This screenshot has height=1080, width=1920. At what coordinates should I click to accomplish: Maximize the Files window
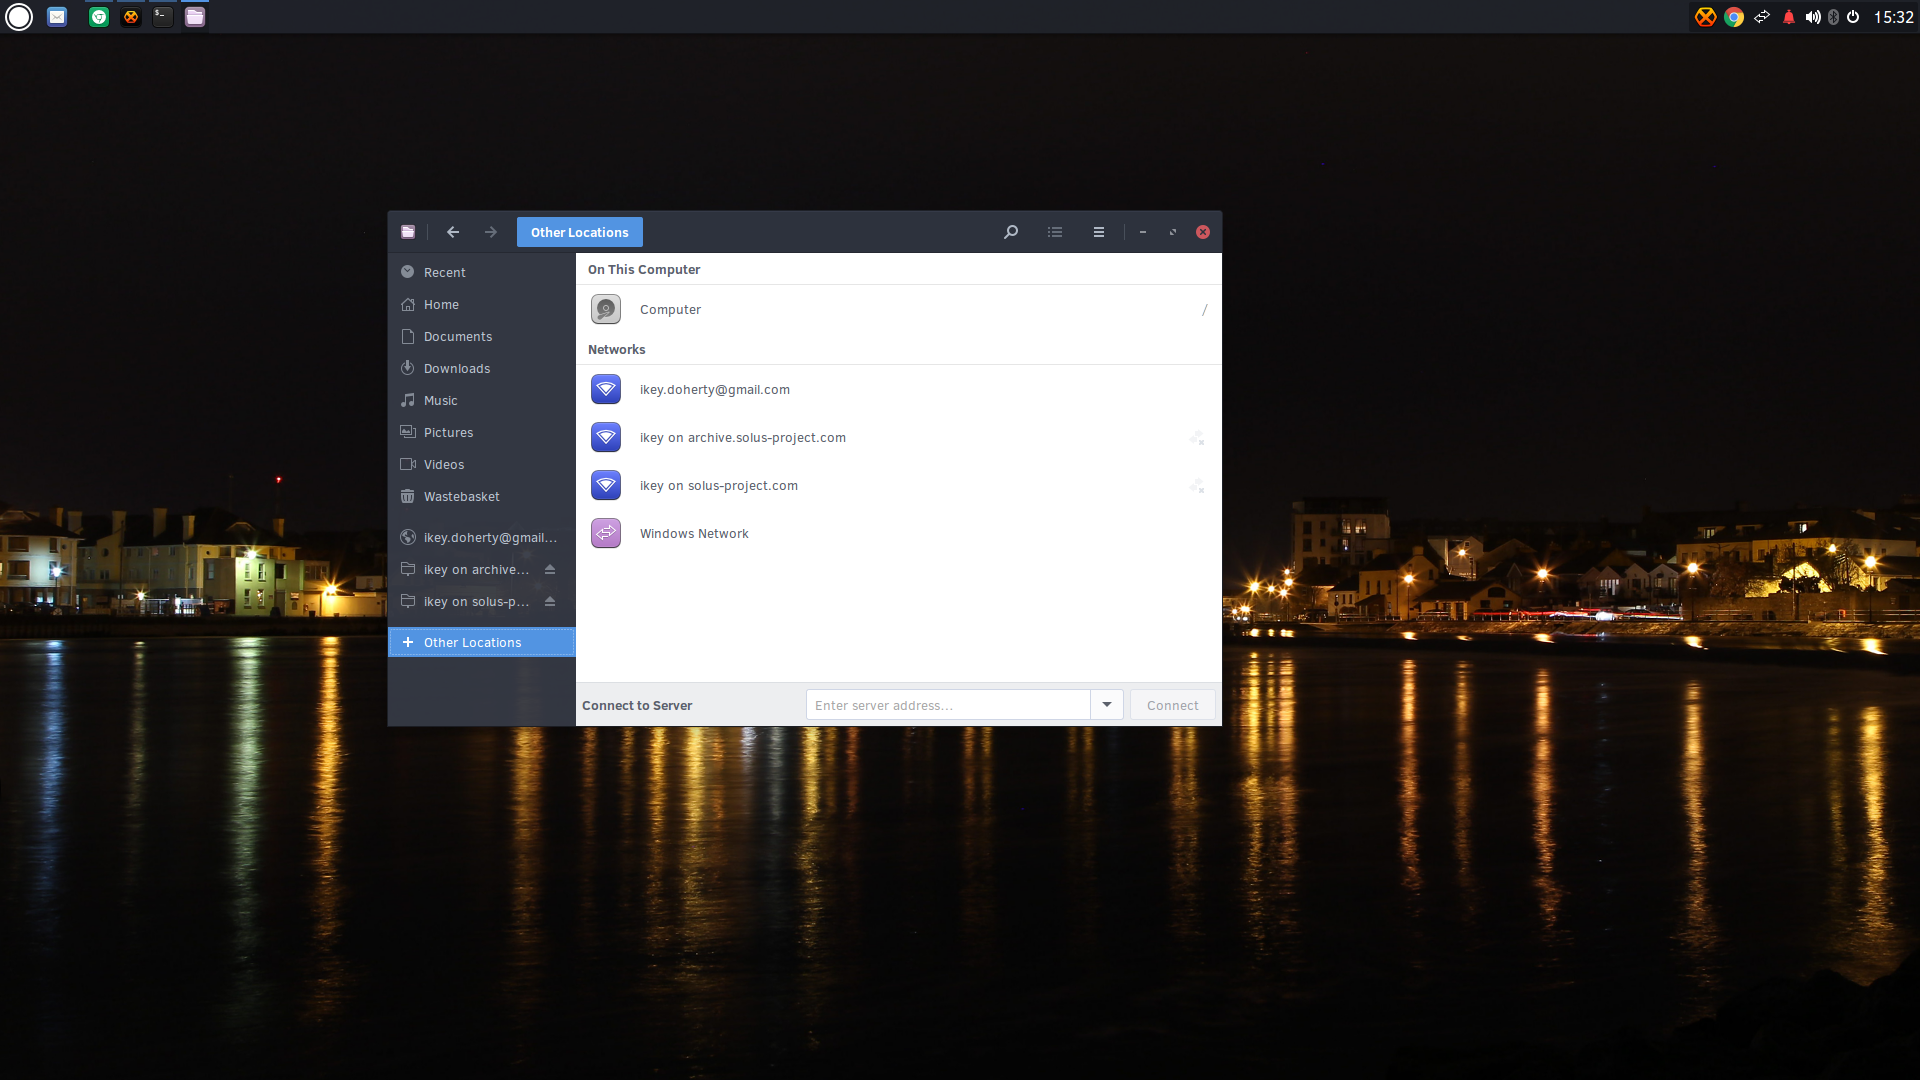[x=1173, y=232]
